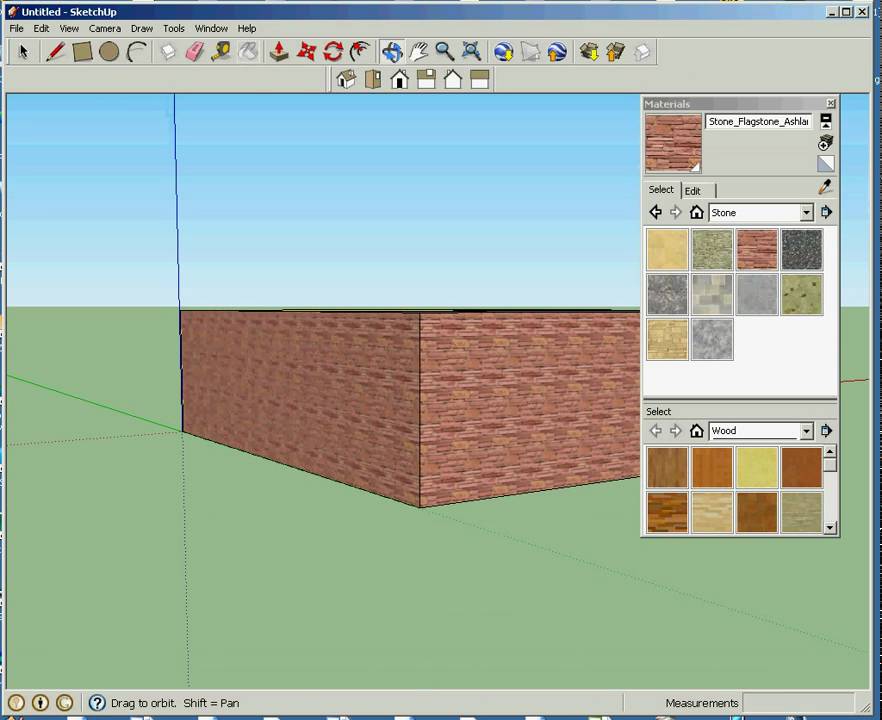Image resolution: width=882 pixels, height=720 pixels.
Task: Switch to the Iso view
Action: click(x=346, y=80)
